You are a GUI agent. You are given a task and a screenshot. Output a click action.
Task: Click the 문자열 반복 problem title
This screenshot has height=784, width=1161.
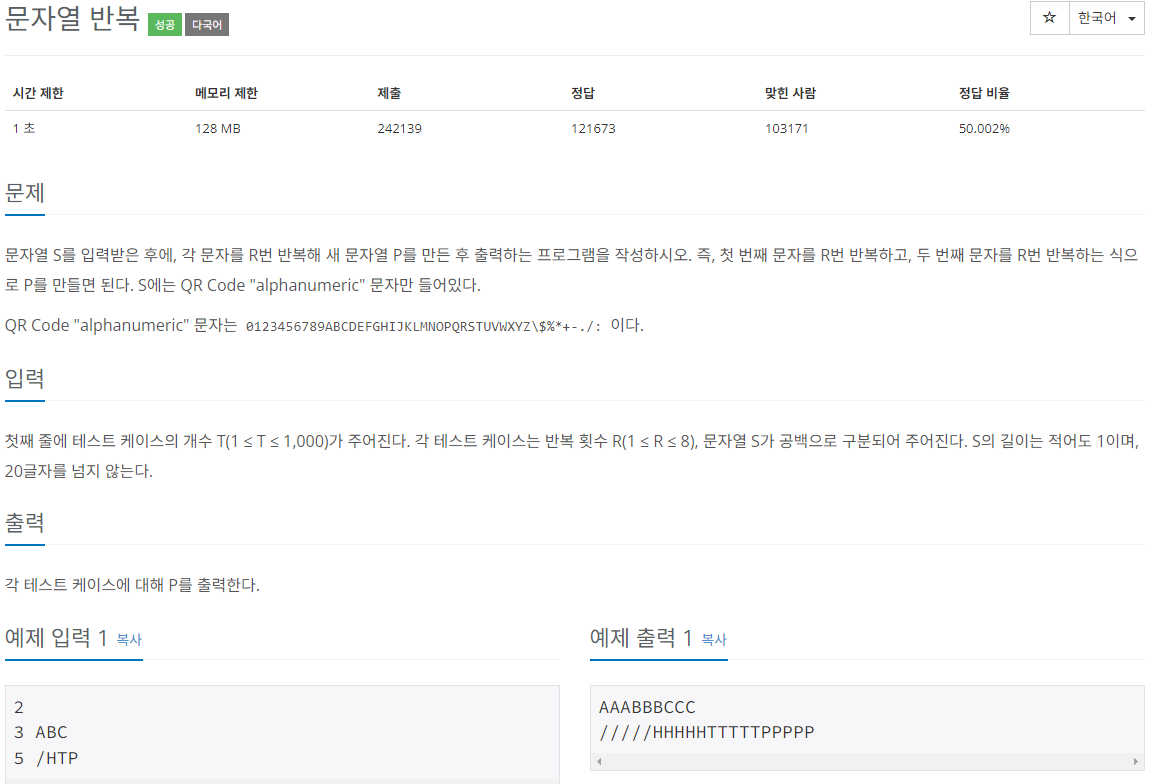(x=72, y=18)
